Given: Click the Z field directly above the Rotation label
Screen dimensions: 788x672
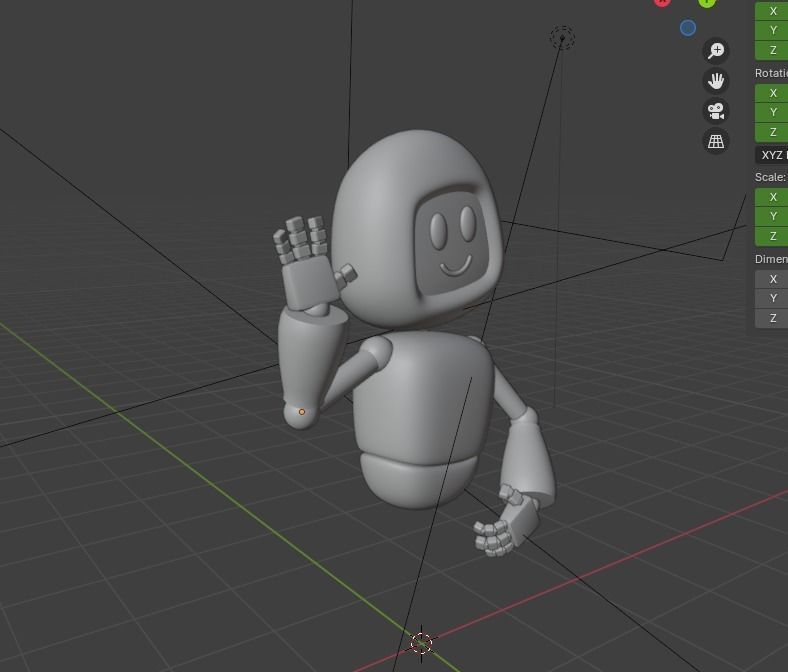Looking at the screenshot, I should [x=771, y=50].
